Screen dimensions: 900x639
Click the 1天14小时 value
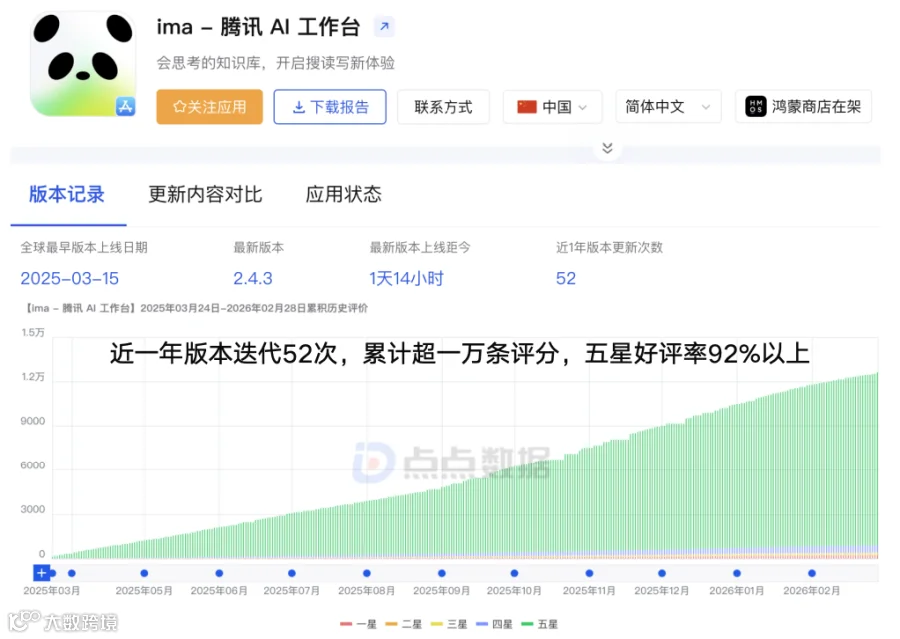pos(406,278)
